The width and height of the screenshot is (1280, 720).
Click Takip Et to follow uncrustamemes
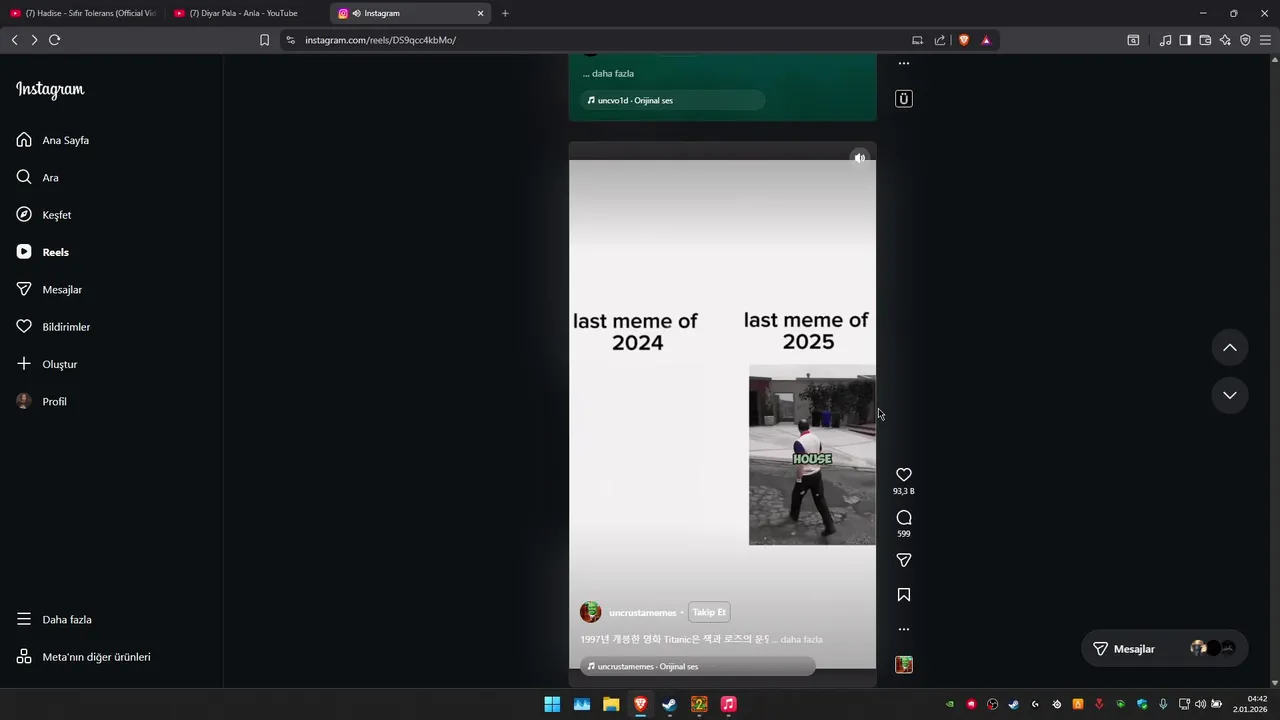[709, 612]
